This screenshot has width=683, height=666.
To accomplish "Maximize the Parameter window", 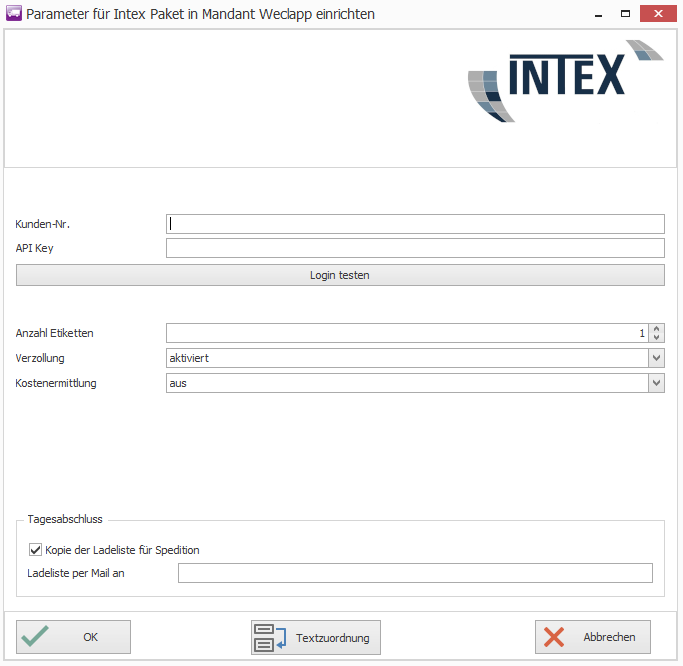I will coord(626,14).
